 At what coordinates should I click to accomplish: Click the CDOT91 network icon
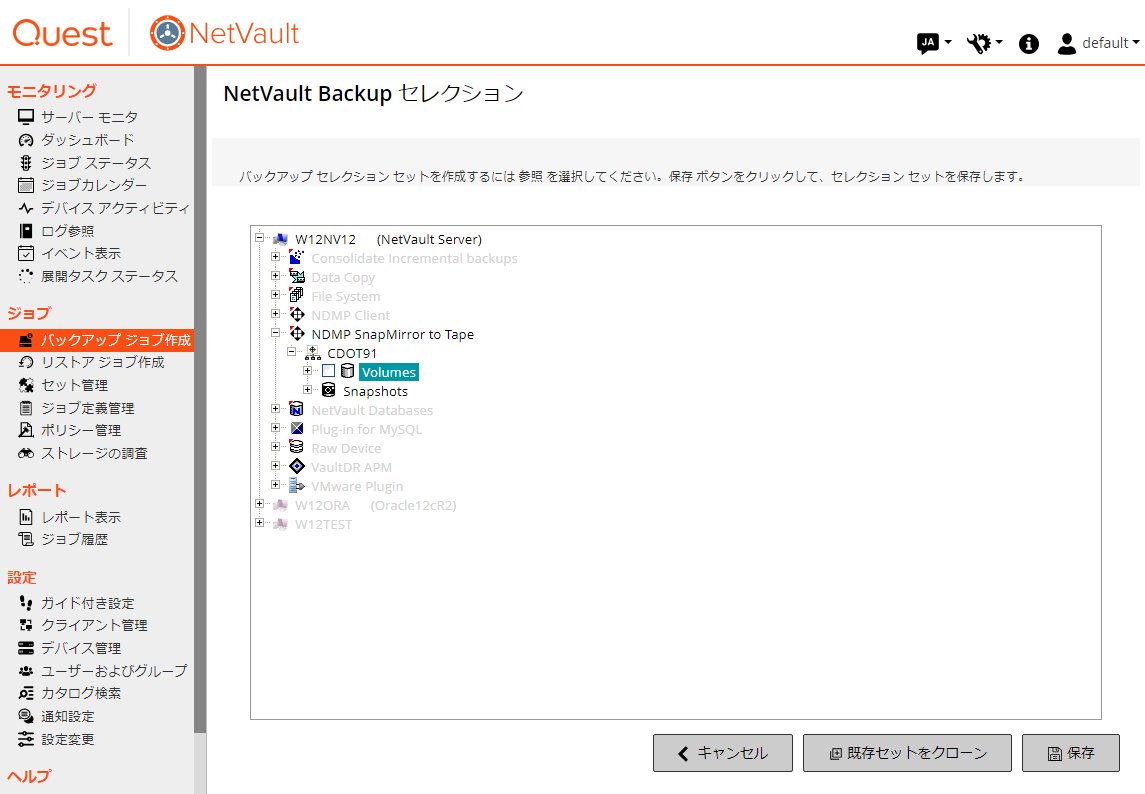(313, 353)
